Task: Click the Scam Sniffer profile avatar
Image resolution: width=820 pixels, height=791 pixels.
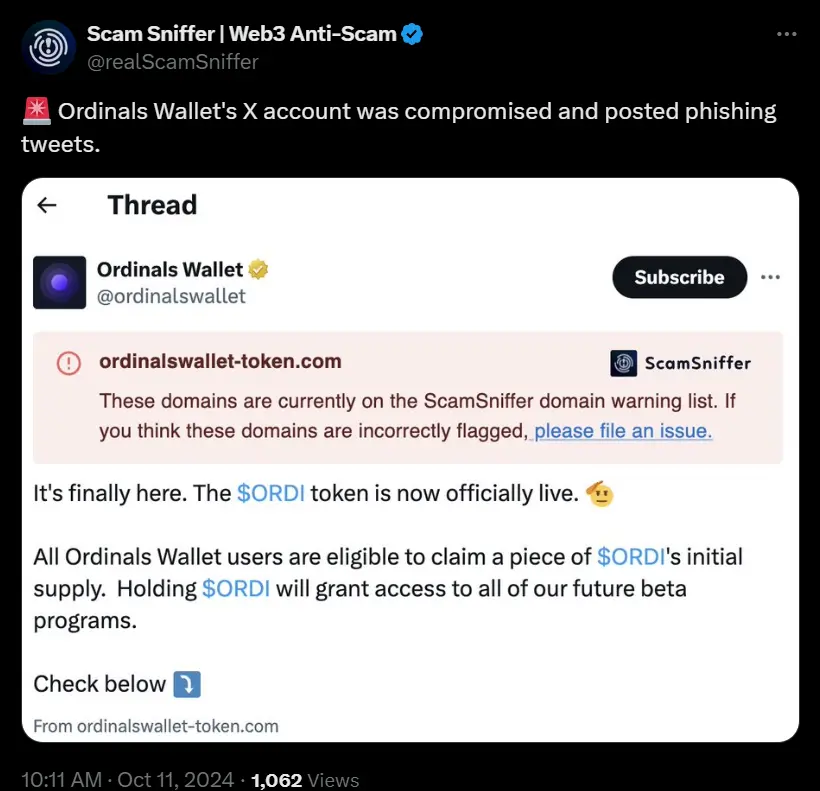Action: pyautogui.click(x=47, y=46)
